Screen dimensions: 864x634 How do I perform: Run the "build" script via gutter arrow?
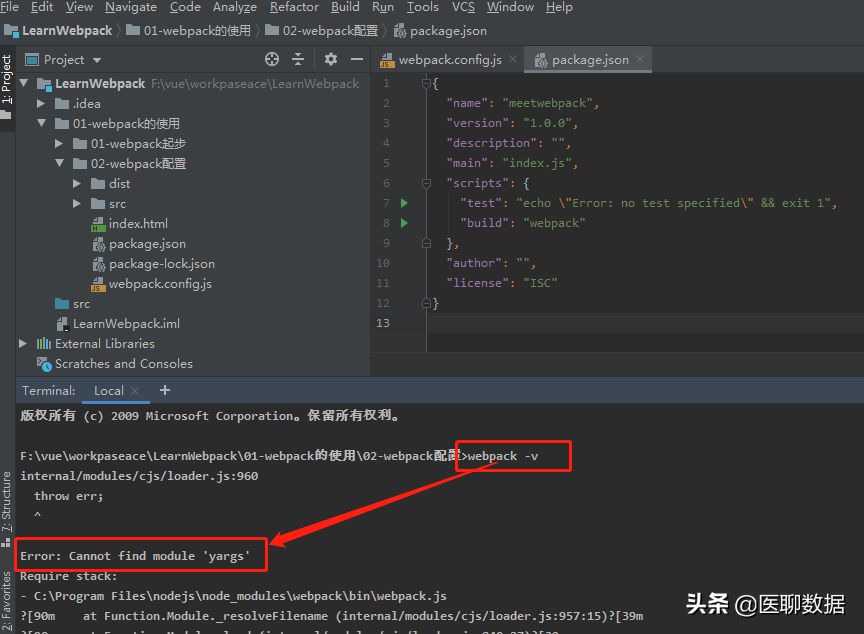click(404, 223)
